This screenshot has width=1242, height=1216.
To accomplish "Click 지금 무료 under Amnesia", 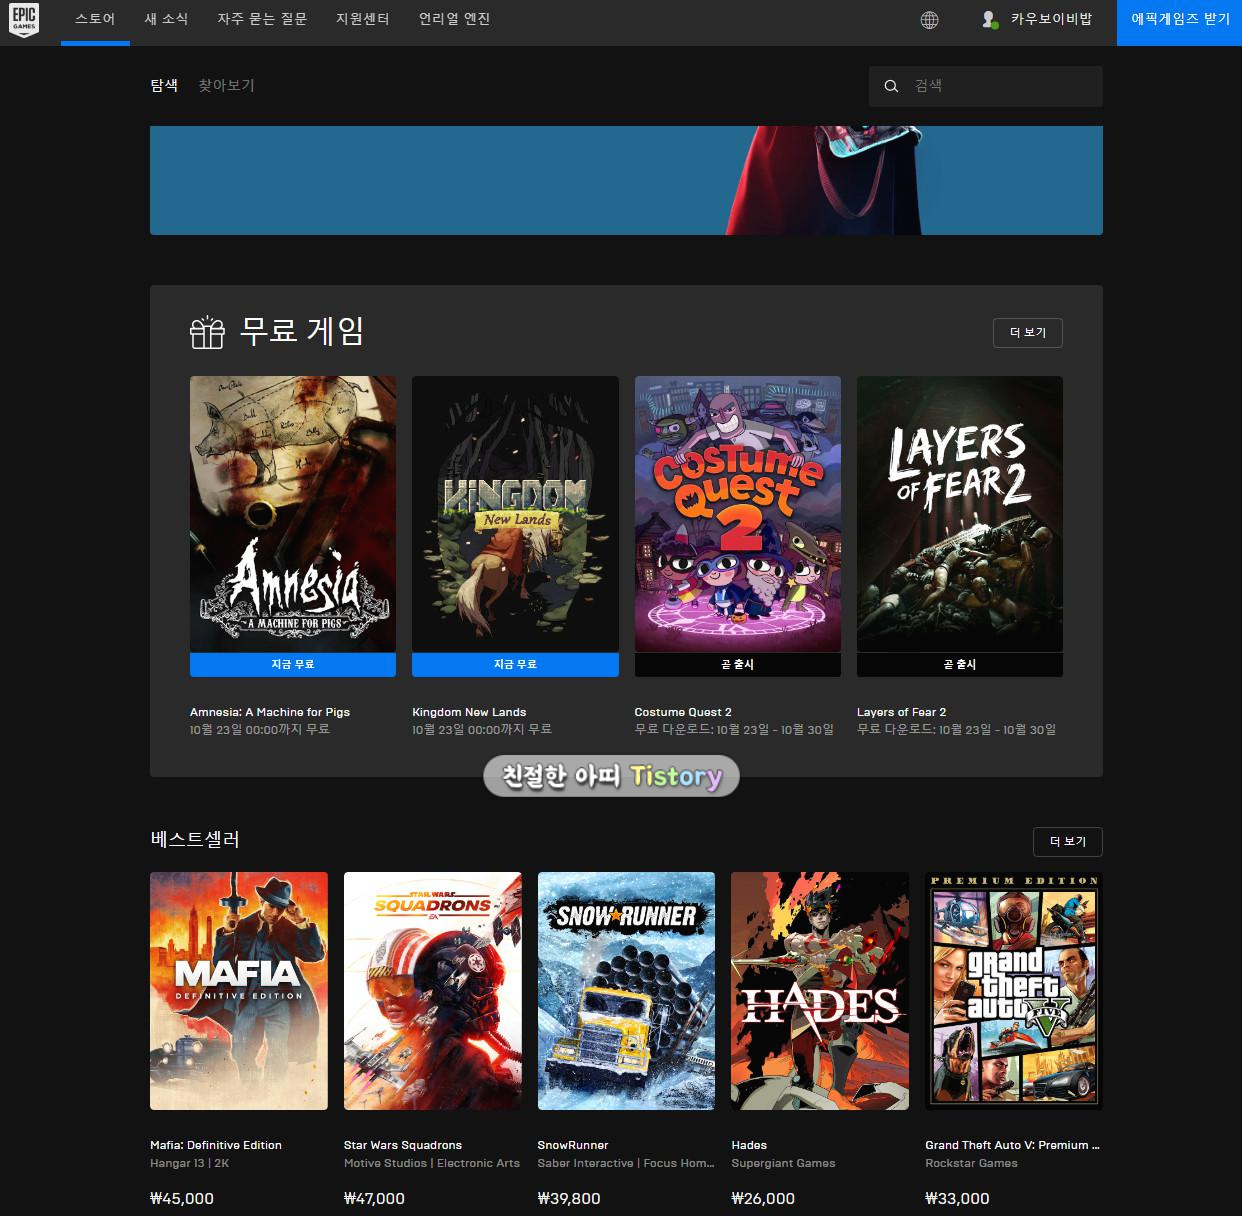I will point(293,665).
